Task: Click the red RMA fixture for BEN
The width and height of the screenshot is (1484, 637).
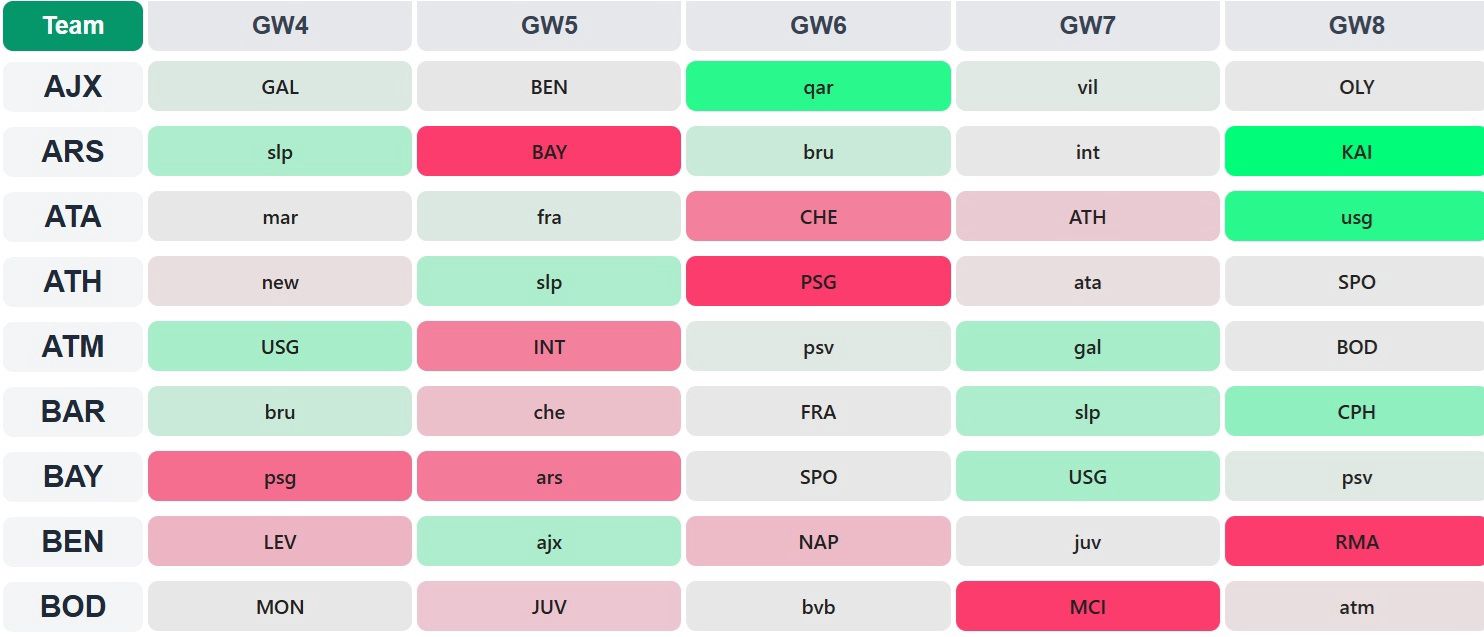Action: [1356, 542]
